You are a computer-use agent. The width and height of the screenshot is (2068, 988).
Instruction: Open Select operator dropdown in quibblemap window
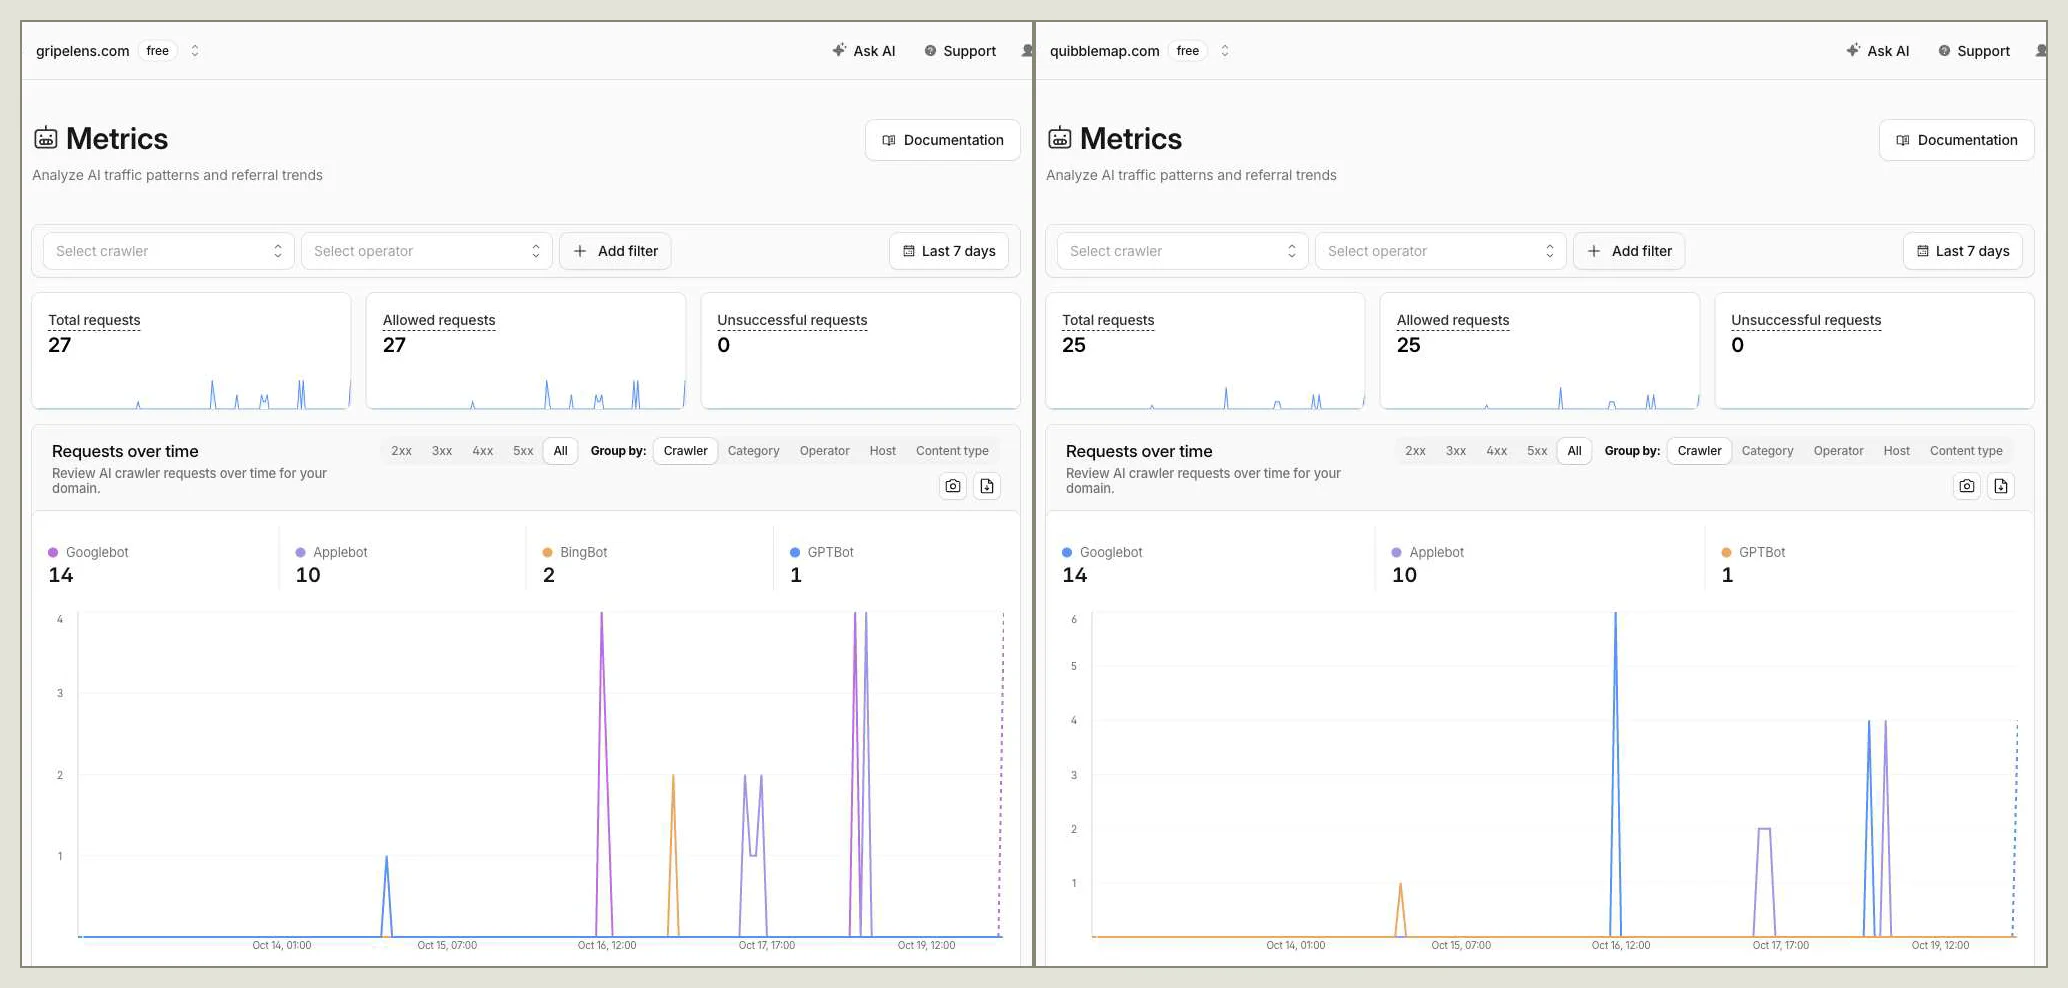coord(1441,251)
